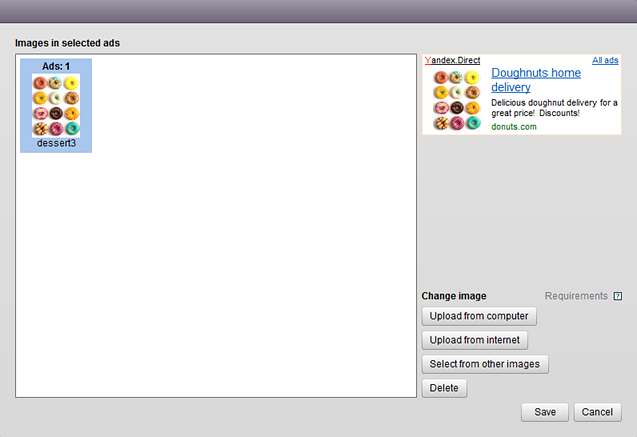Click the Change image heading
This screenshot has width=637, height=437.
(x=454, y=296)
